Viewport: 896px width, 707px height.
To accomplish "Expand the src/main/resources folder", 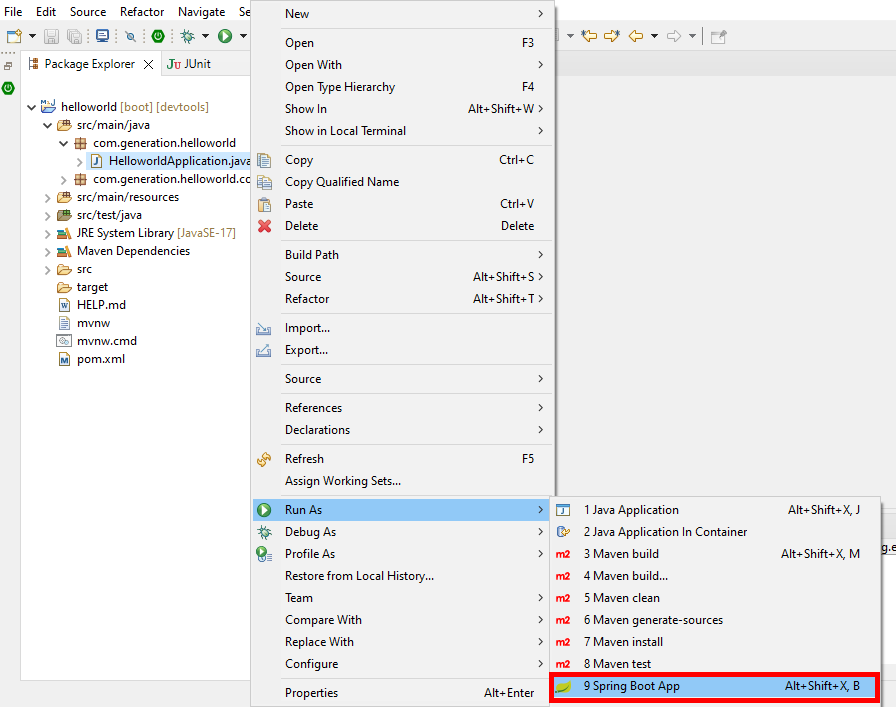I will point(47,198).
